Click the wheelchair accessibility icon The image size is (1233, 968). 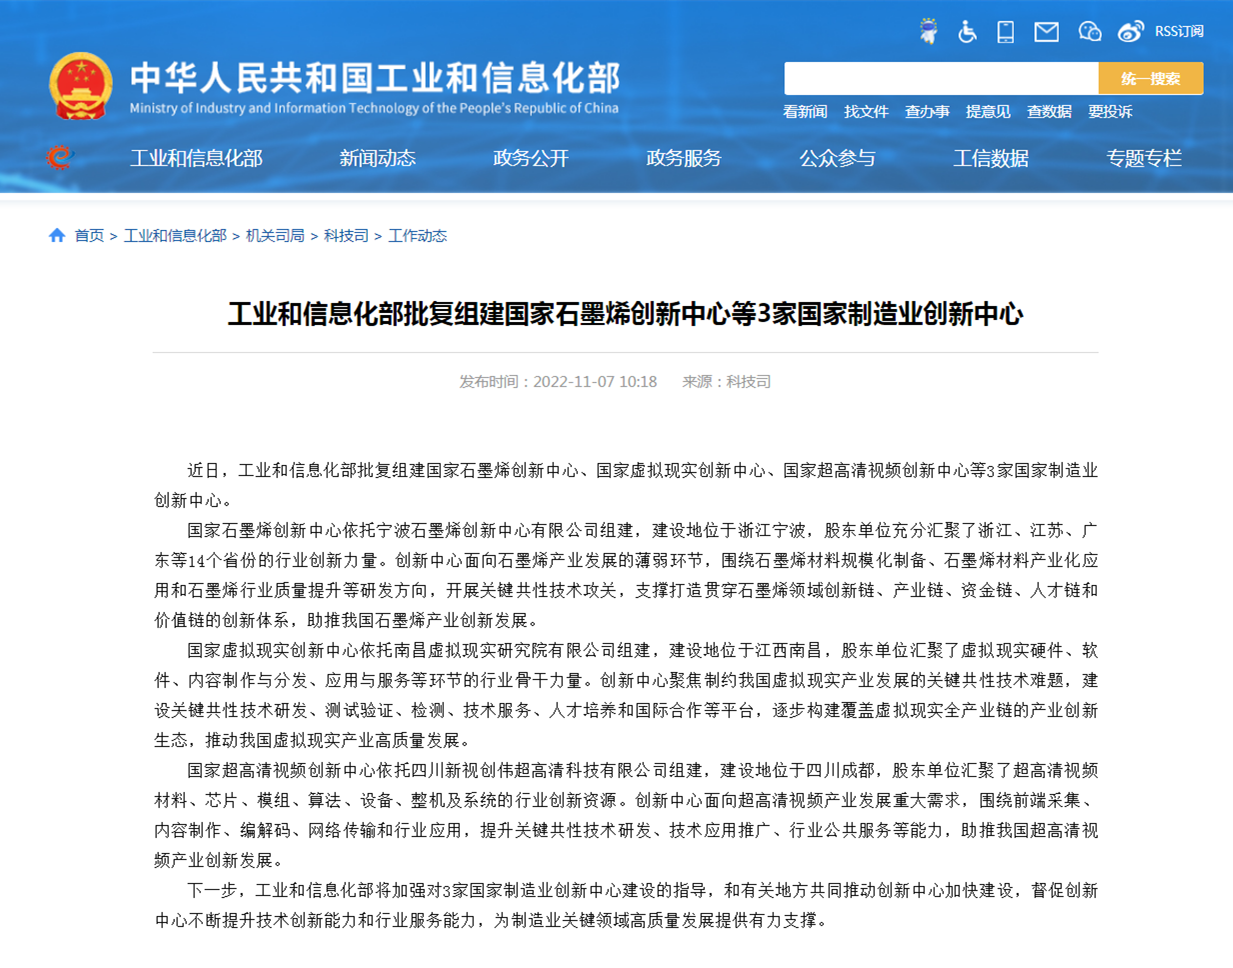click(x=967, y=32)
